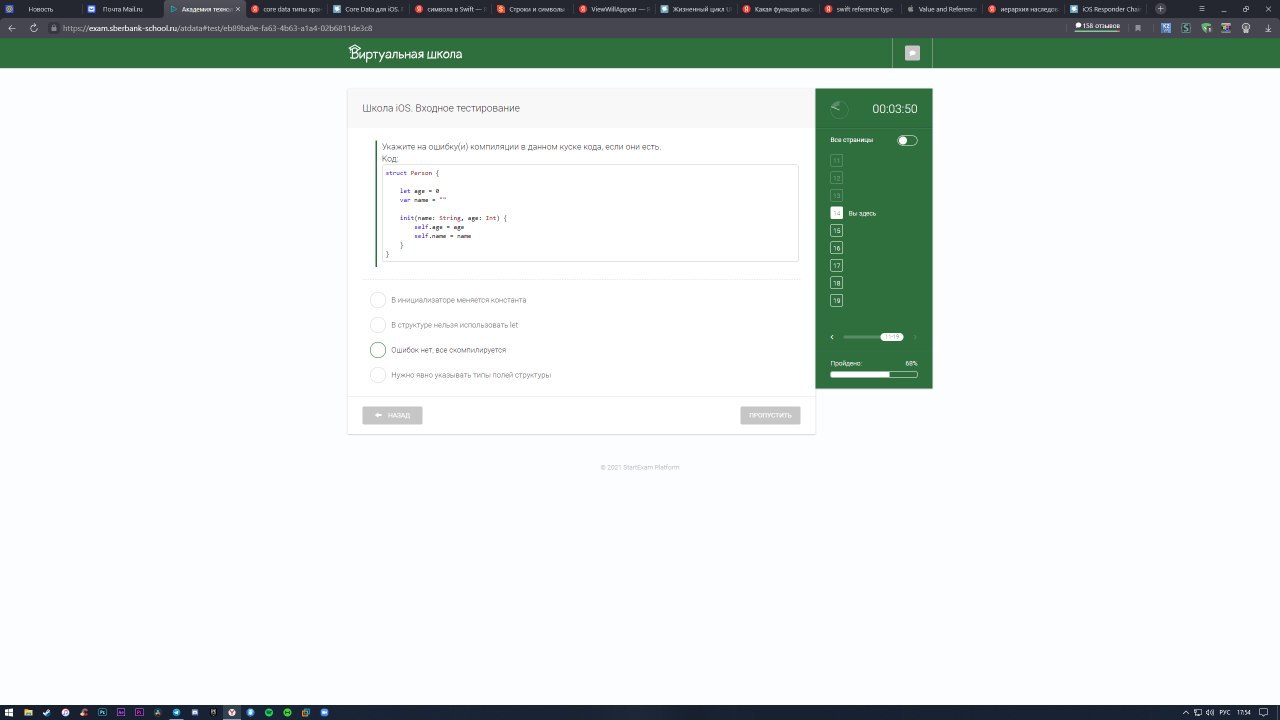1280x720 pixels.
Task: Click the '158 отзывов' reviews badge
Action: 1097,26
